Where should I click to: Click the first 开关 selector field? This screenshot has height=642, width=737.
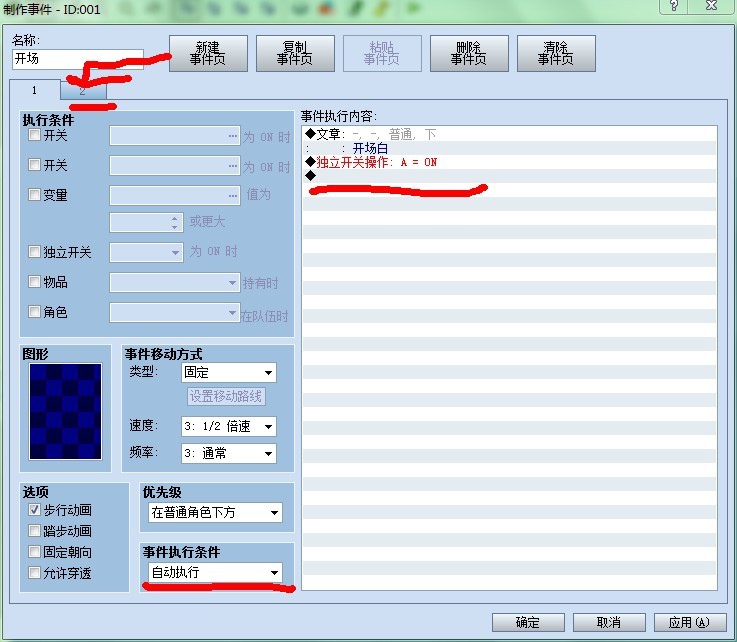point(175,136)
